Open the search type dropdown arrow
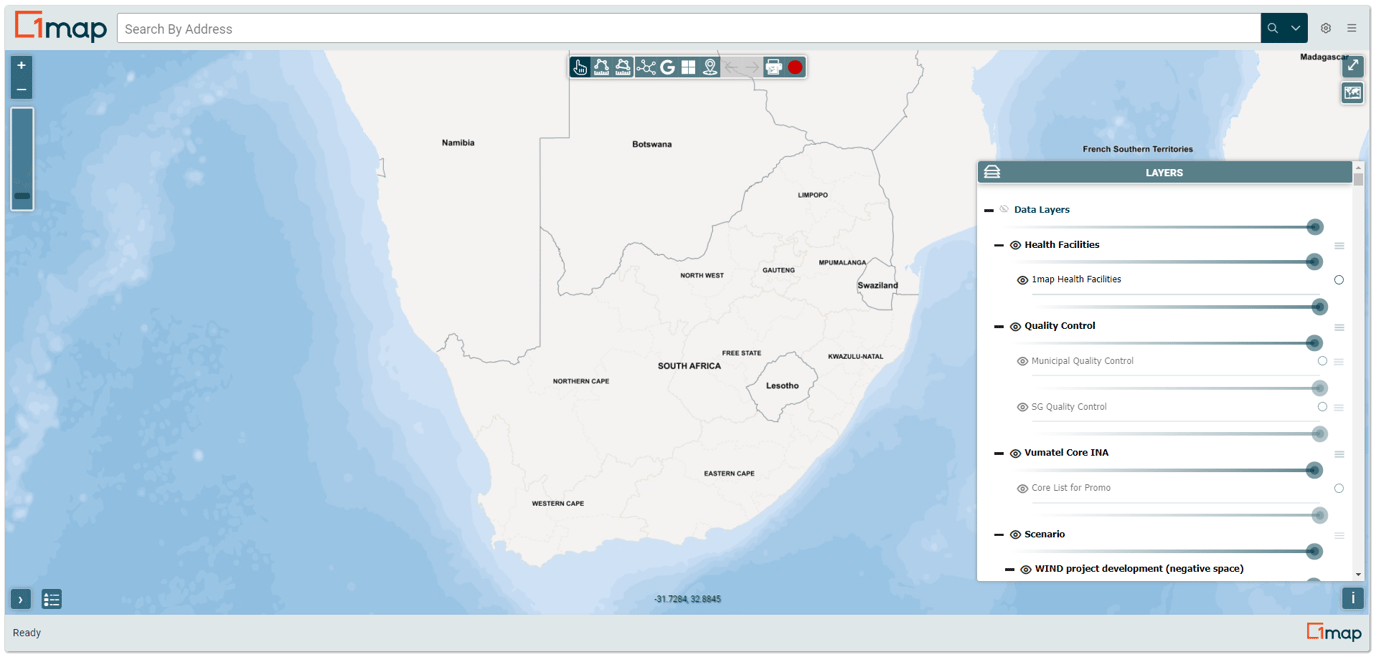 click(1294, 27)
